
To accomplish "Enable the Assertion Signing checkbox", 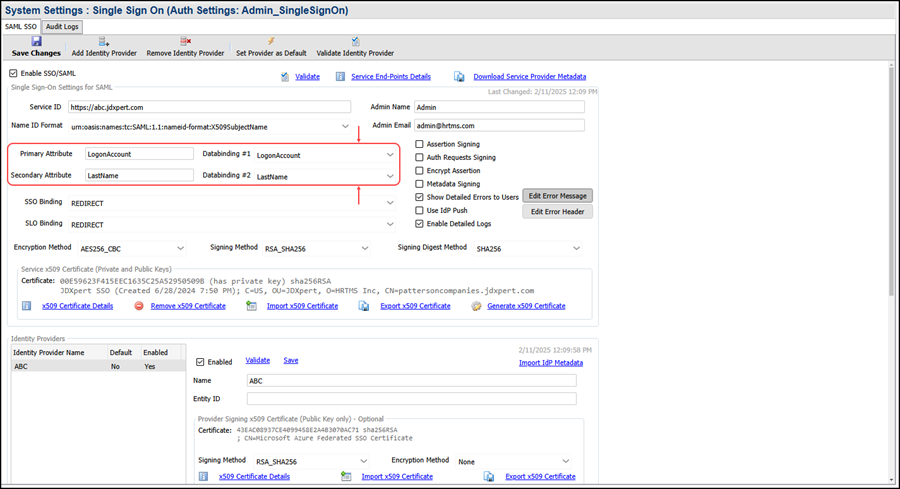I will [x=419, y=144].
